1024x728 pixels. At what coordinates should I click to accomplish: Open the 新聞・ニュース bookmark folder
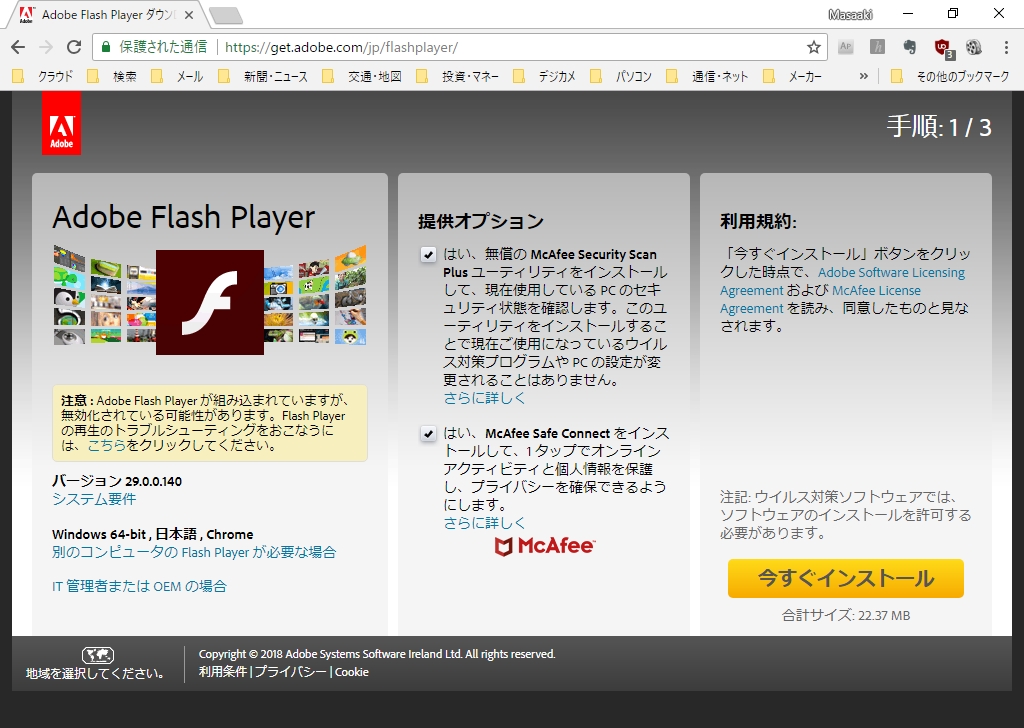coord(263,76)
